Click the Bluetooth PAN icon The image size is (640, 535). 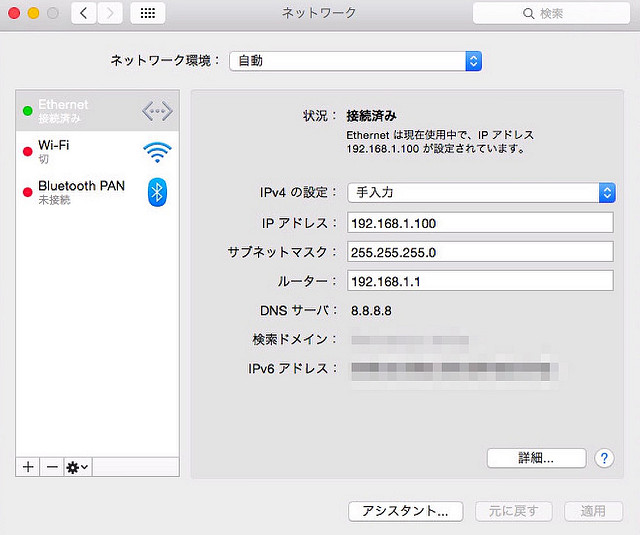click(x=157, y=192)
